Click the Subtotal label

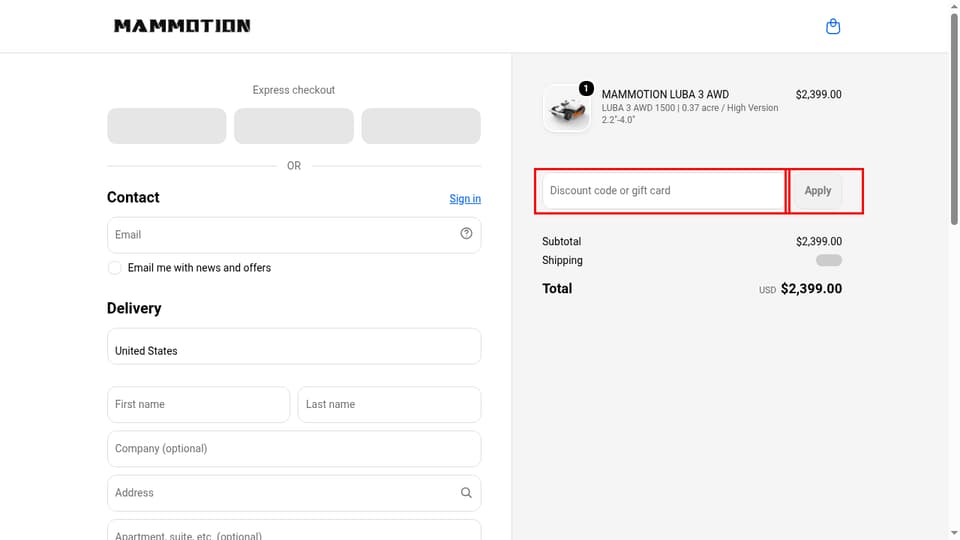point(561,241)
